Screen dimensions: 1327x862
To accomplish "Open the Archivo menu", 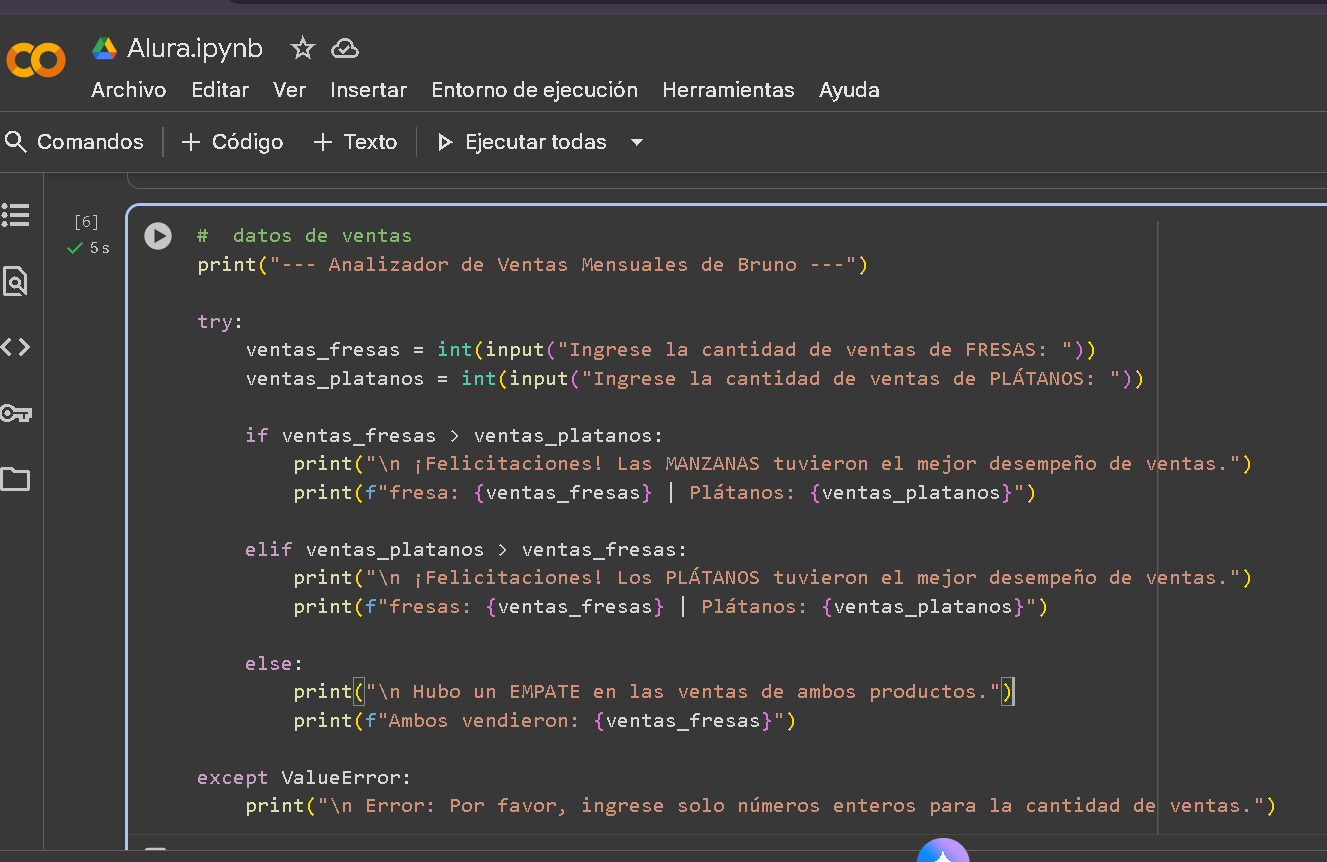I will (x=128, y=90).
